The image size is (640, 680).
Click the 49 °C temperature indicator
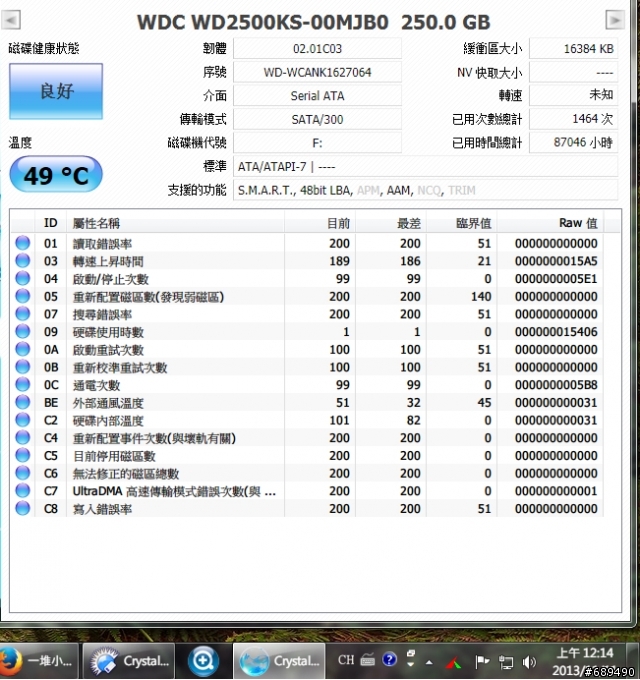tap(56, 174)
